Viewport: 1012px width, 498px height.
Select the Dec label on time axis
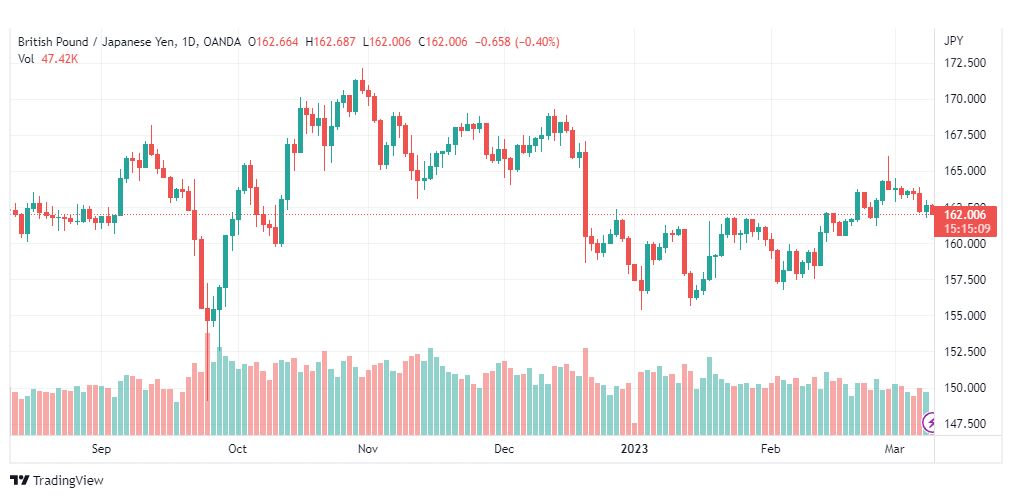click(x=504, y=449)
